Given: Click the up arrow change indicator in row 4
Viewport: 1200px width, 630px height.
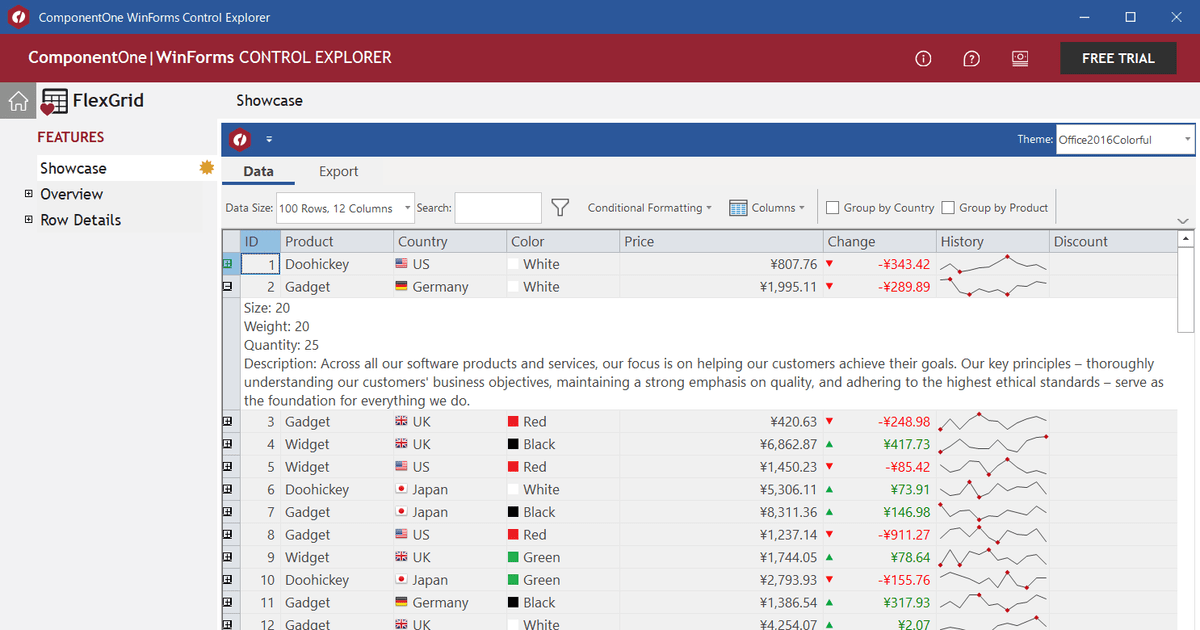Looking at the screenshot, I should tap(829, 444).
